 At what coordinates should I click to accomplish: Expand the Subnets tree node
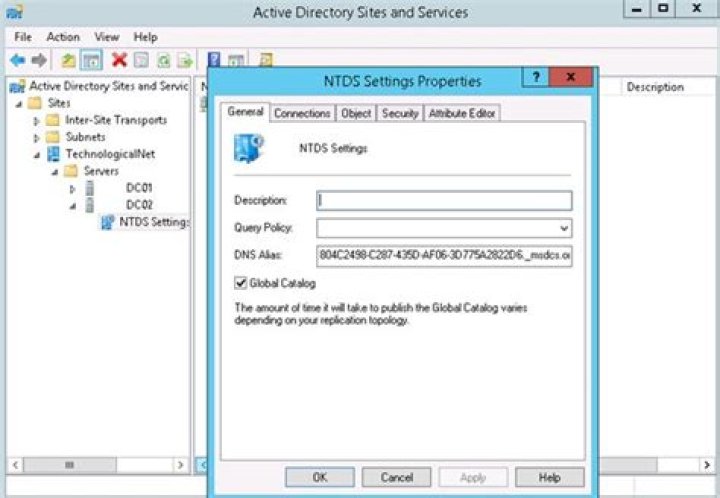(x=37, y=138)
